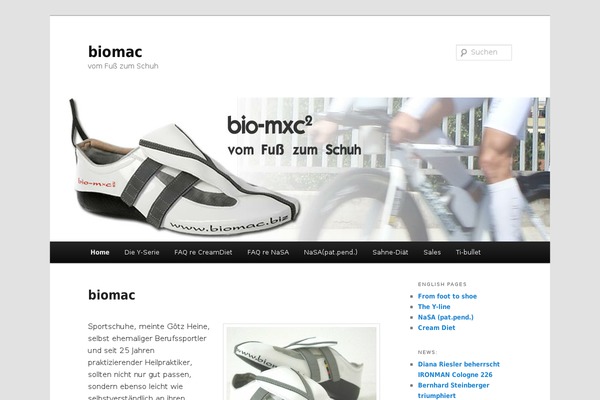Open the Ti-bullet menu item
This screenshot has width=600, height=400.
468,252
